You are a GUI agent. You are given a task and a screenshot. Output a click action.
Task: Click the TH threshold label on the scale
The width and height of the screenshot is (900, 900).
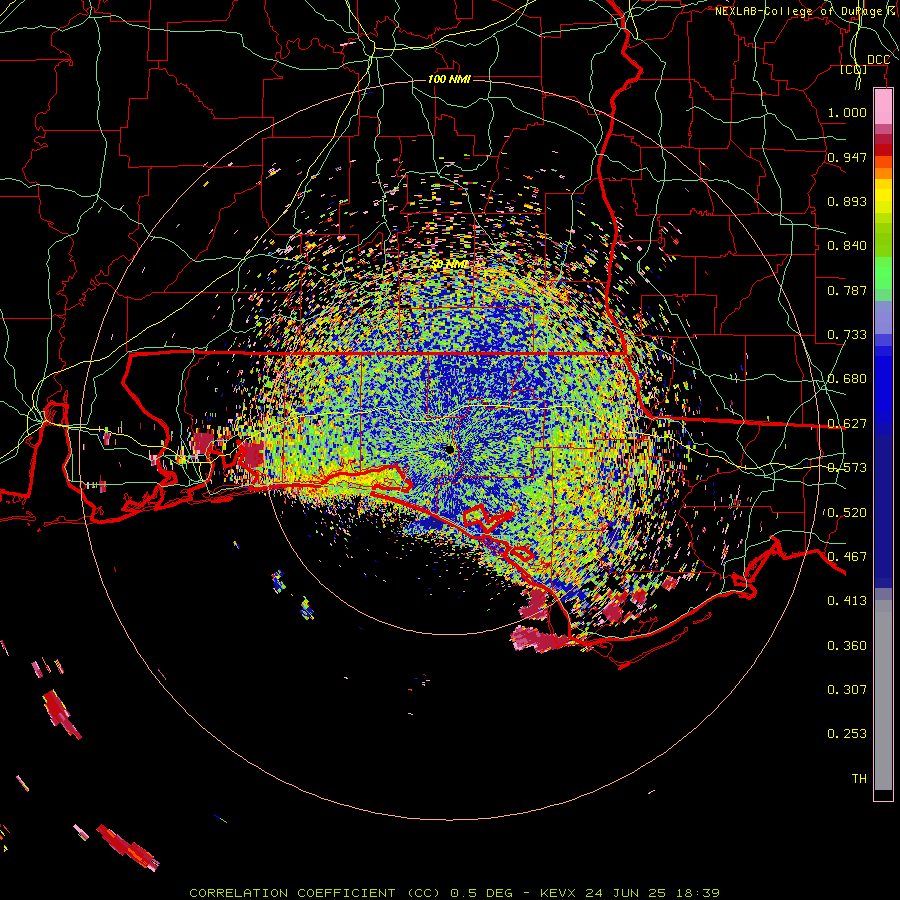point(859,779)
